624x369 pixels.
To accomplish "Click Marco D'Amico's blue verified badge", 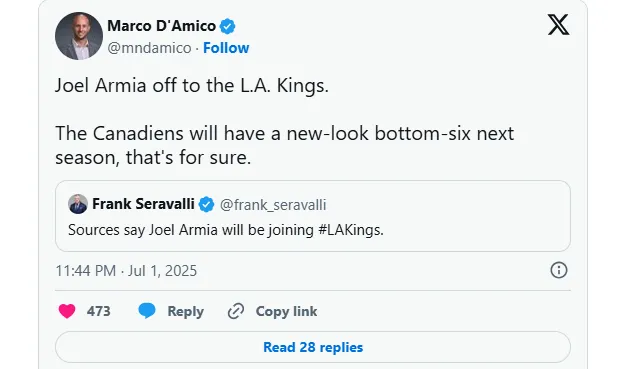I will pos(227,26).
